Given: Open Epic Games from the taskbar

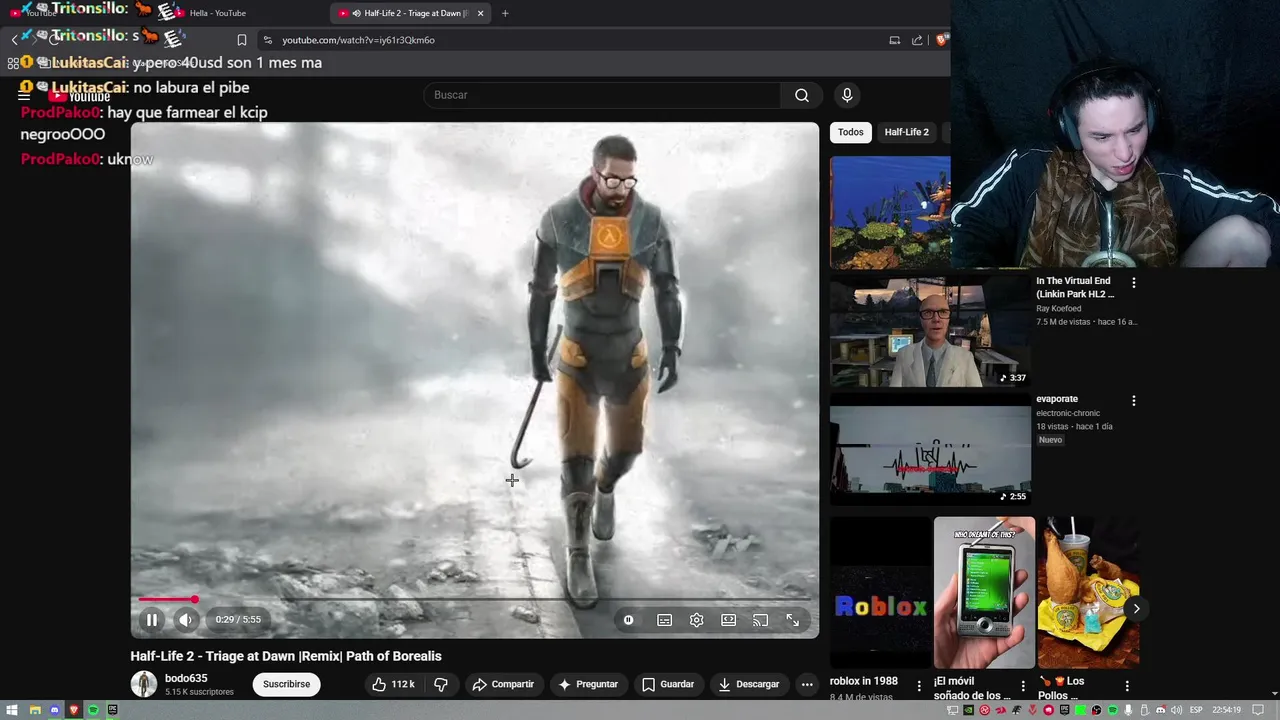Looking at the screenshot, I should pos(113,710).
